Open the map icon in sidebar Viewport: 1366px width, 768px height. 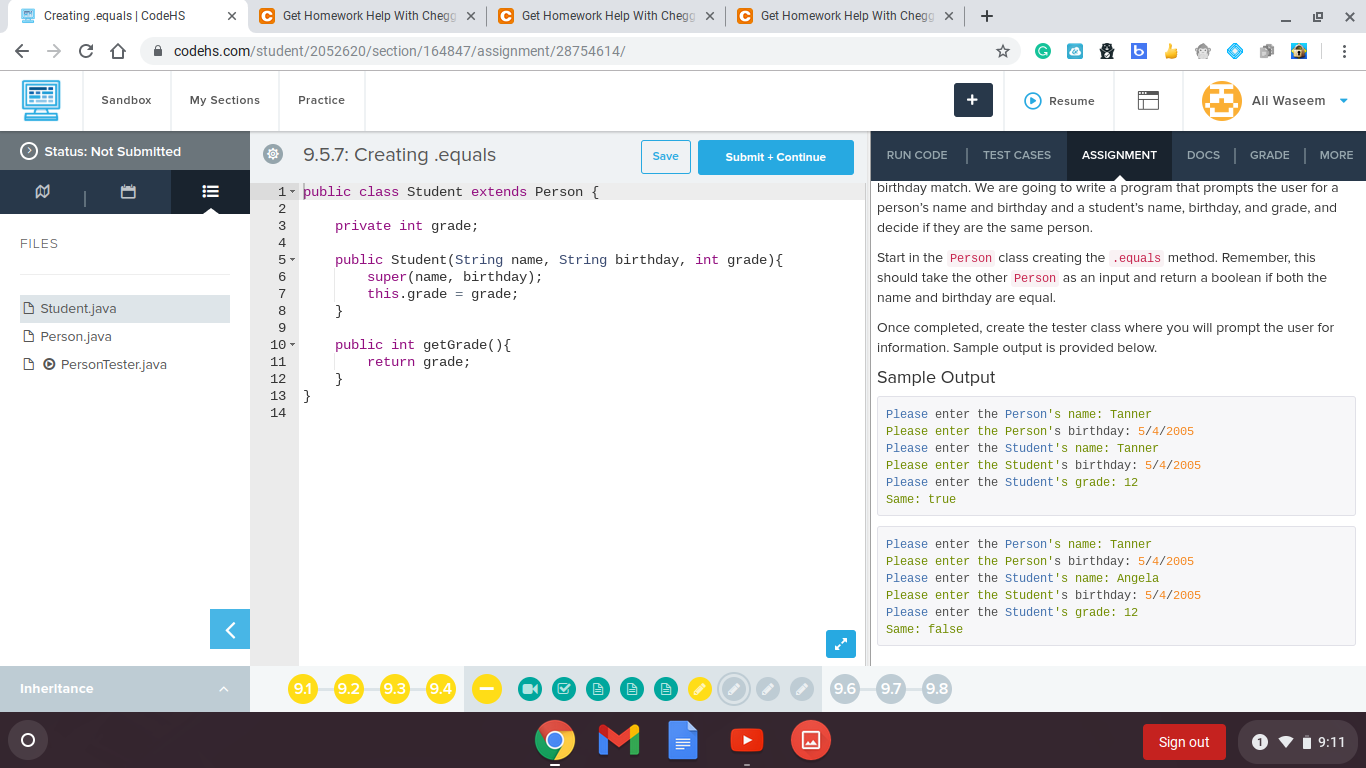[42, 191]
